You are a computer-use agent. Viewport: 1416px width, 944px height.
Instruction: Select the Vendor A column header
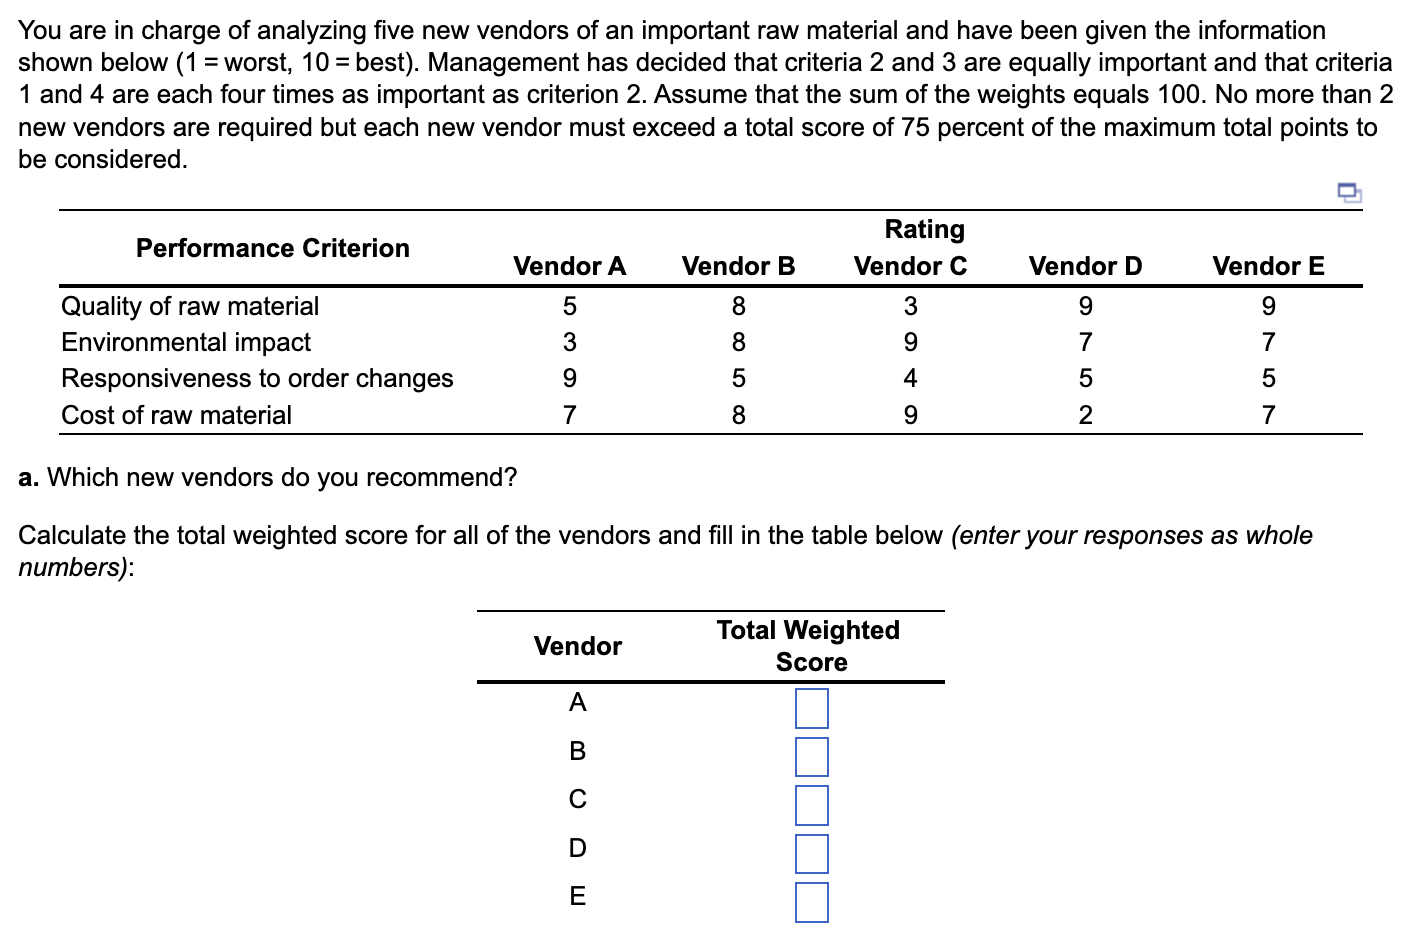pos(568,266)
